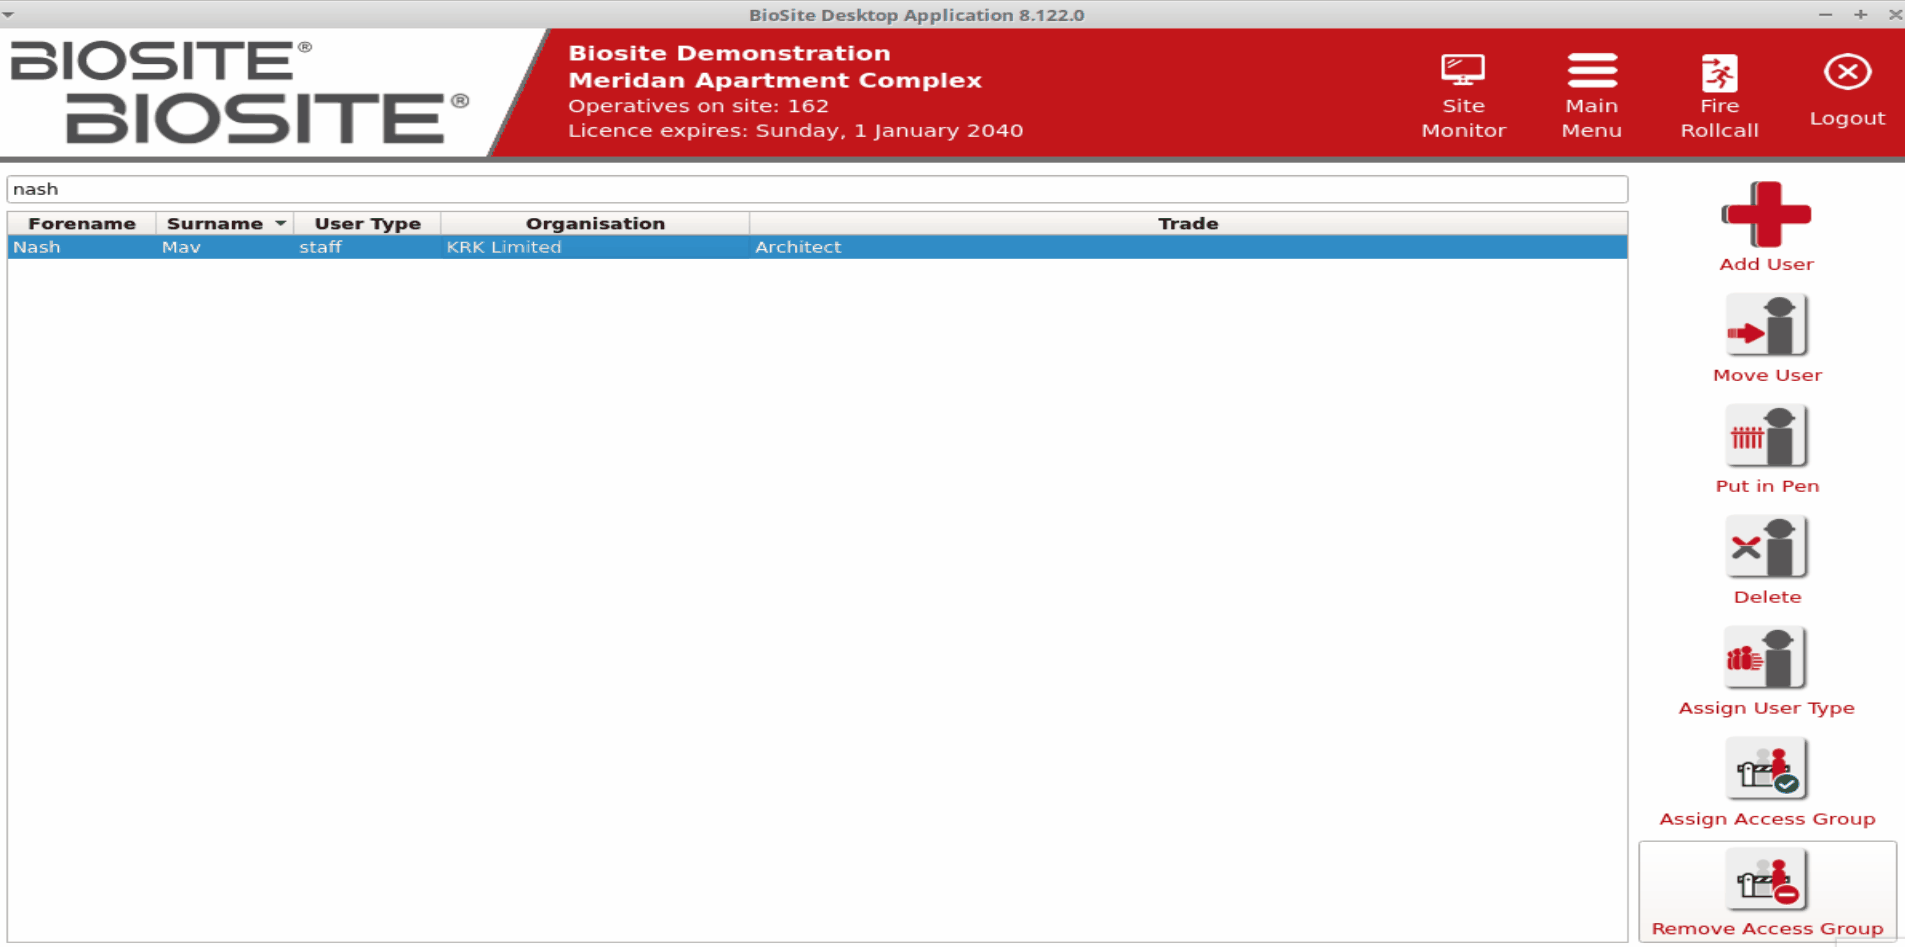This screenshot has height=947, width=1905.
Task: Start the Fire Rollcall
Action: (1719, 95)
